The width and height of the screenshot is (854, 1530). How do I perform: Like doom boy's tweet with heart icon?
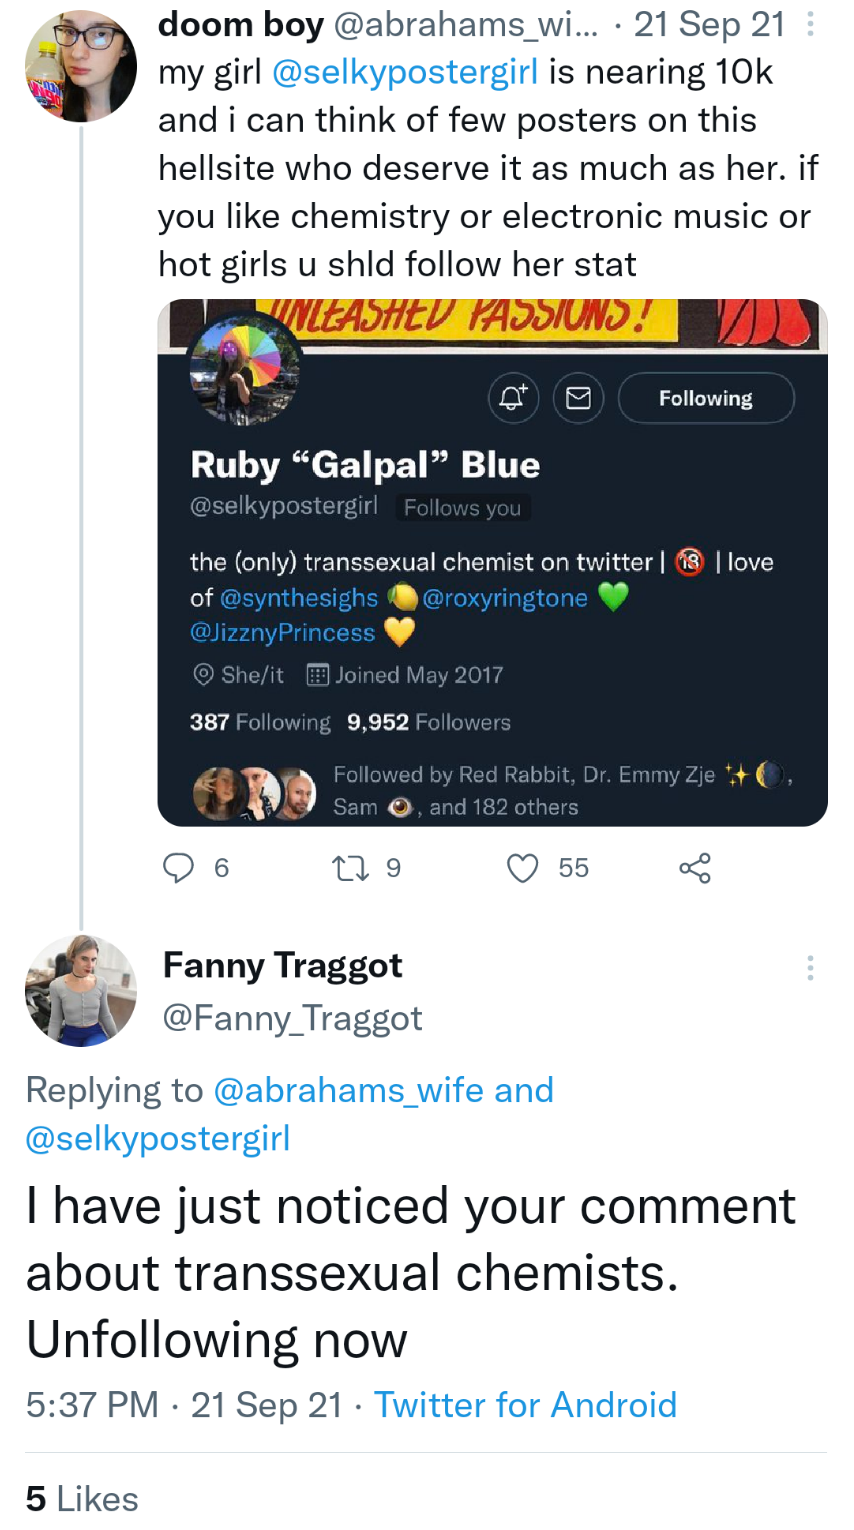[523, 867]
